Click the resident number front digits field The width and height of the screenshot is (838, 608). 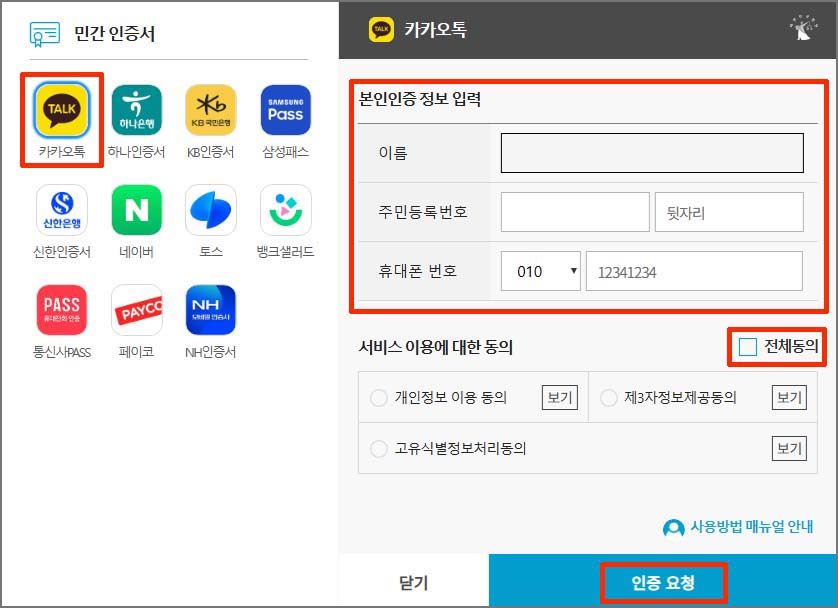(x=575, y=212)
